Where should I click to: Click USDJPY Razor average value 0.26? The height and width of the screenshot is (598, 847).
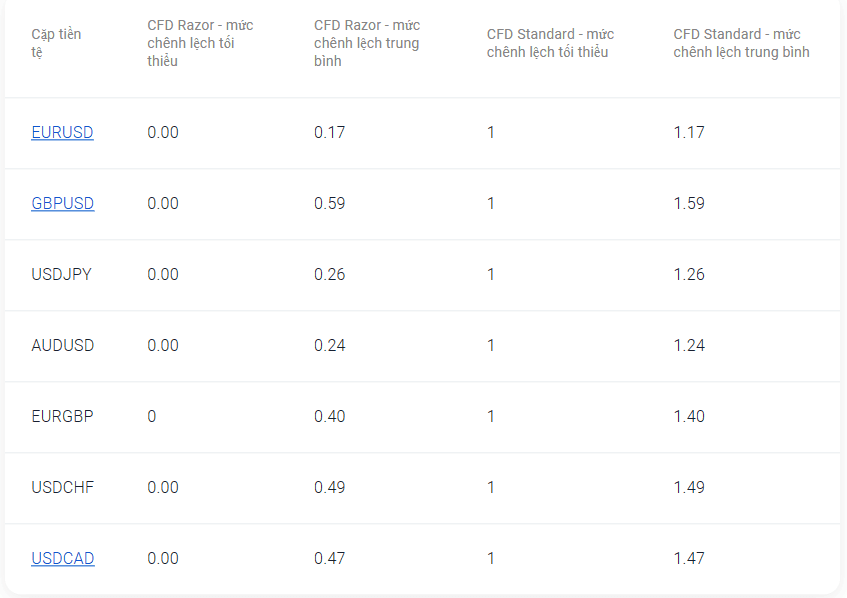click(x=330, y=274)
